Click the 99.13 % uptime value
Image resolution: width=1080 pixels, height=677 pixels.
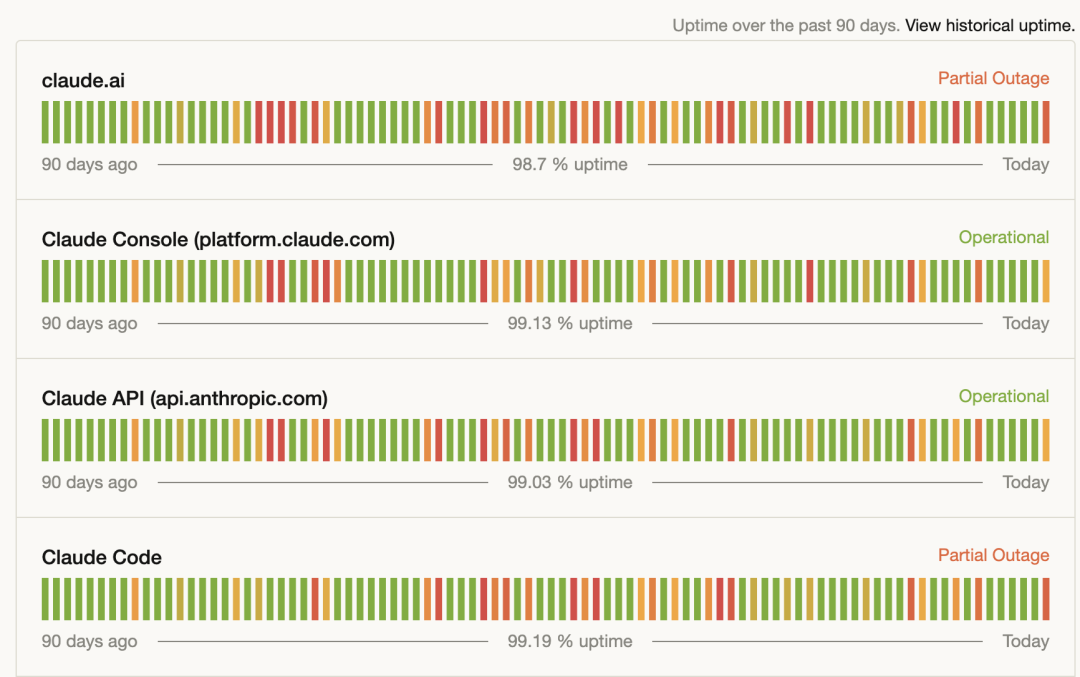570,324
